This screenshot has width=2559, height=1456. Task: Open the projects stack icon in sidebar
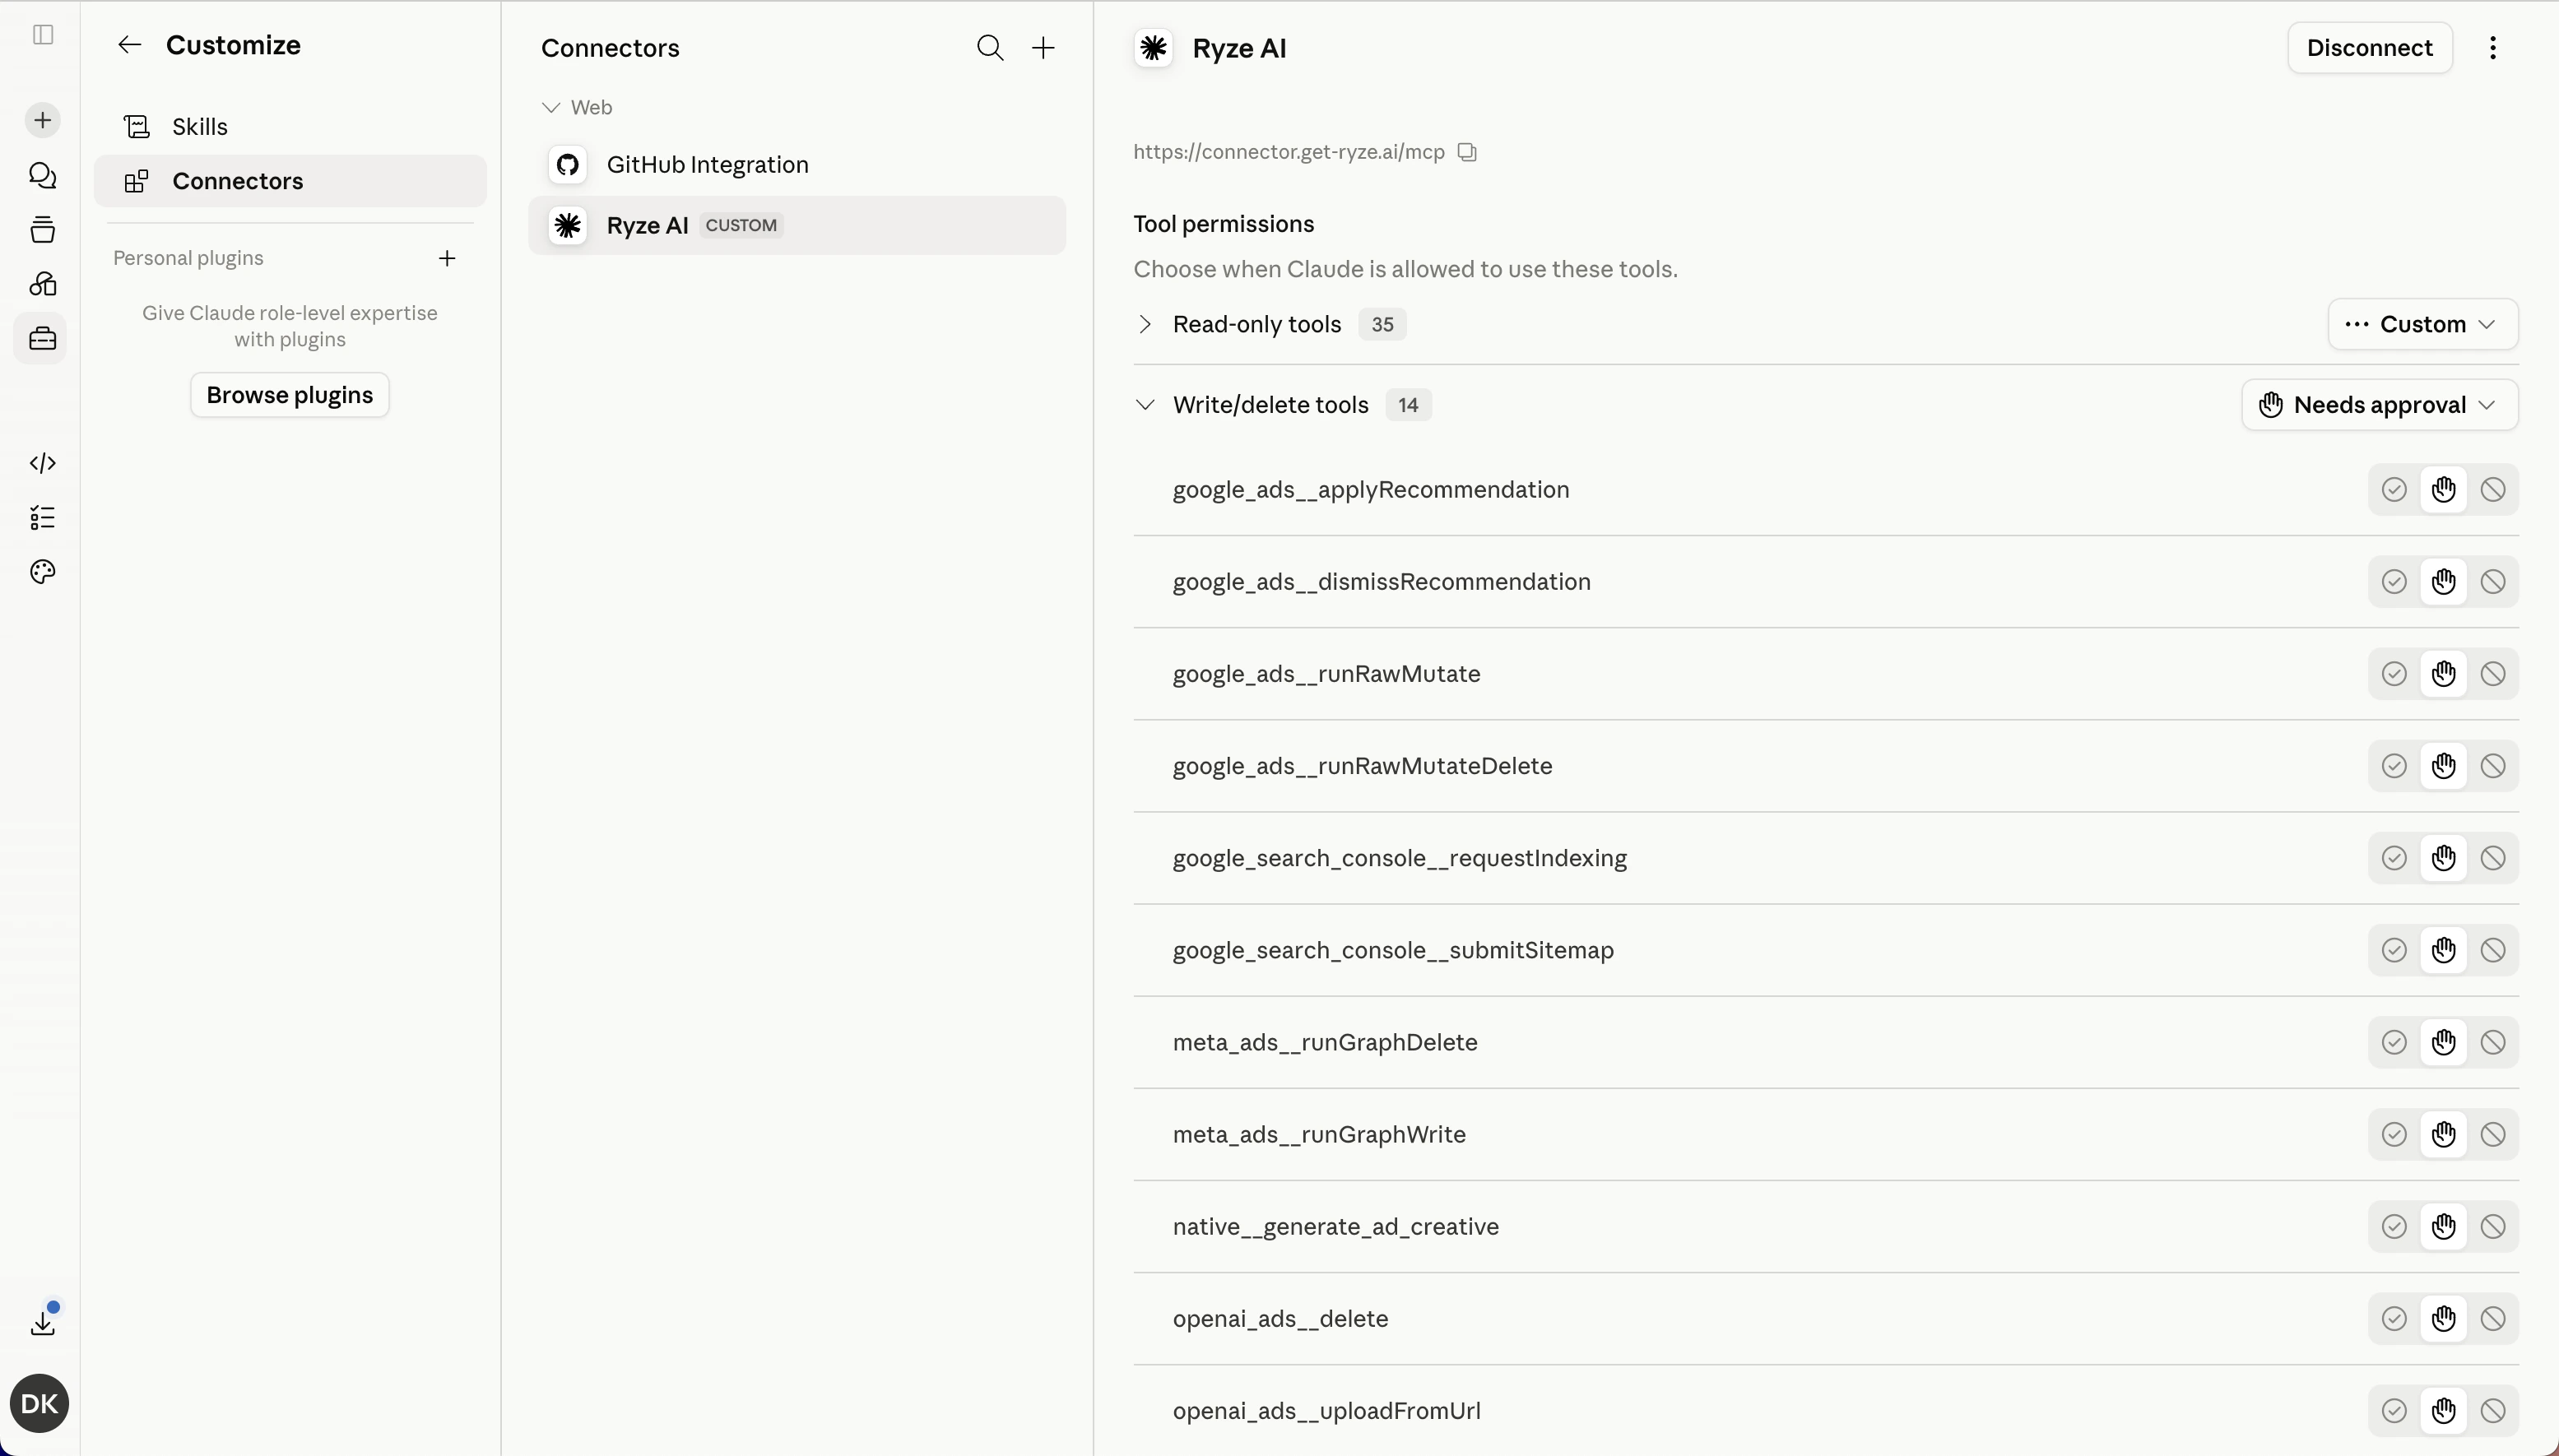42,230
